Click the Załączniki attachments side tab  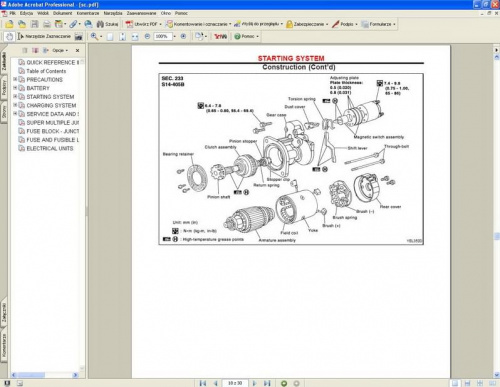4,312
